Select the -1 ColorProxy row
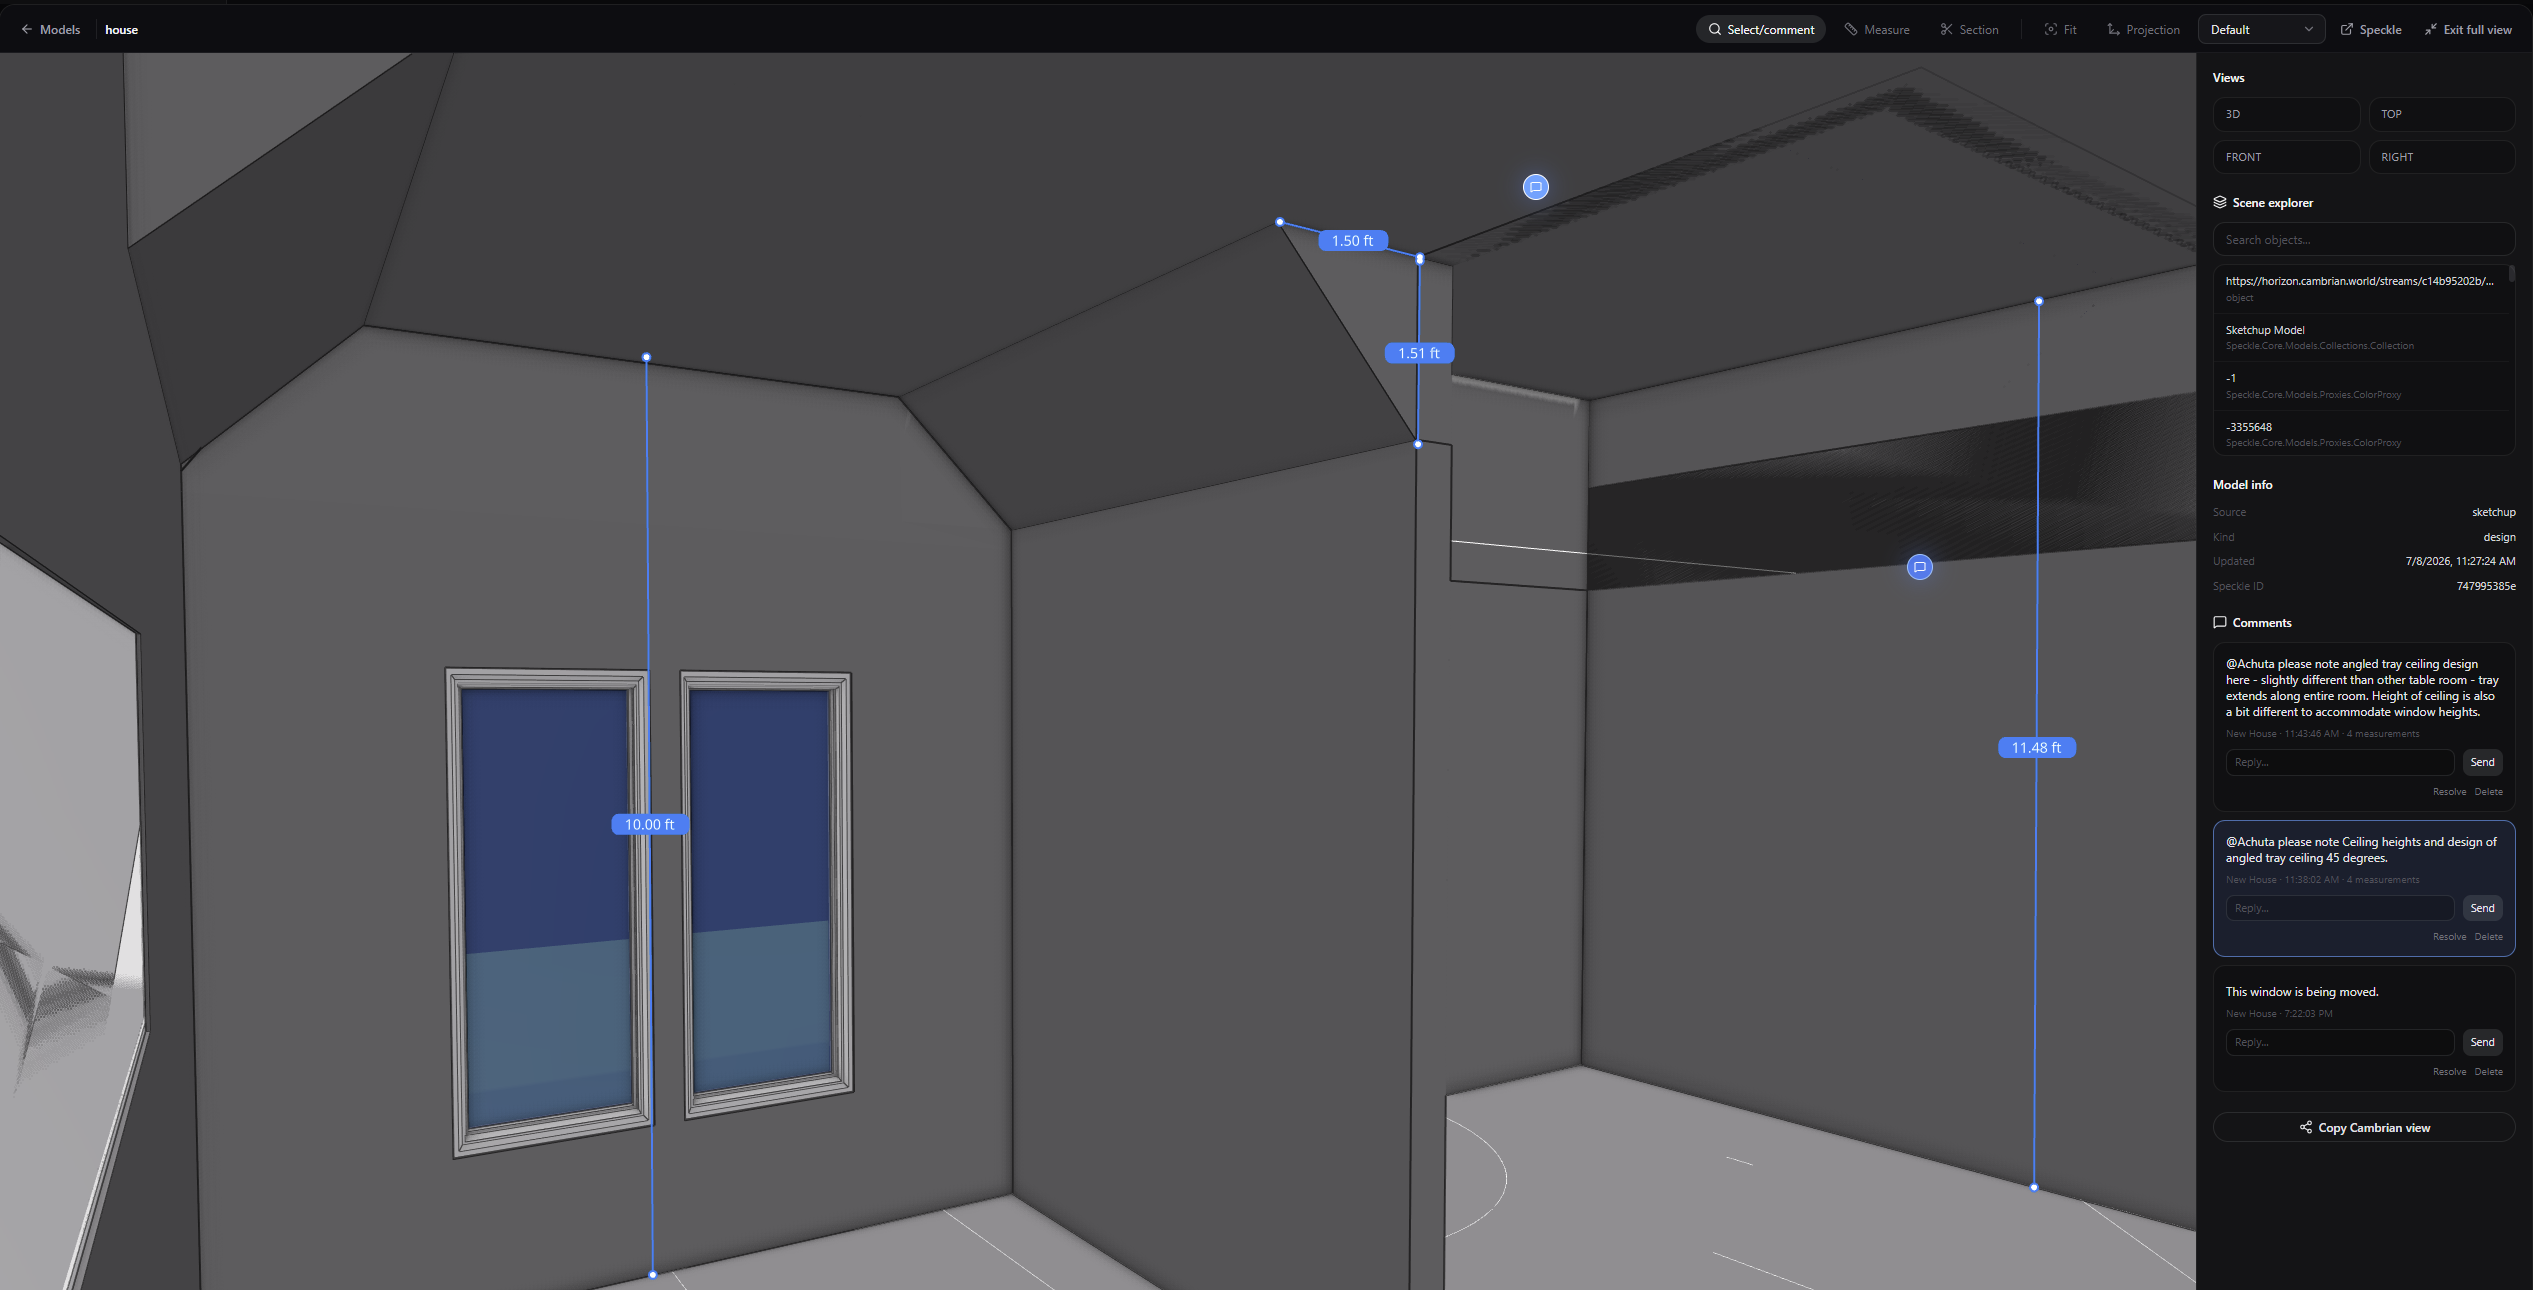This screenshot has height=1290, width=2533. pos(2361,386)
